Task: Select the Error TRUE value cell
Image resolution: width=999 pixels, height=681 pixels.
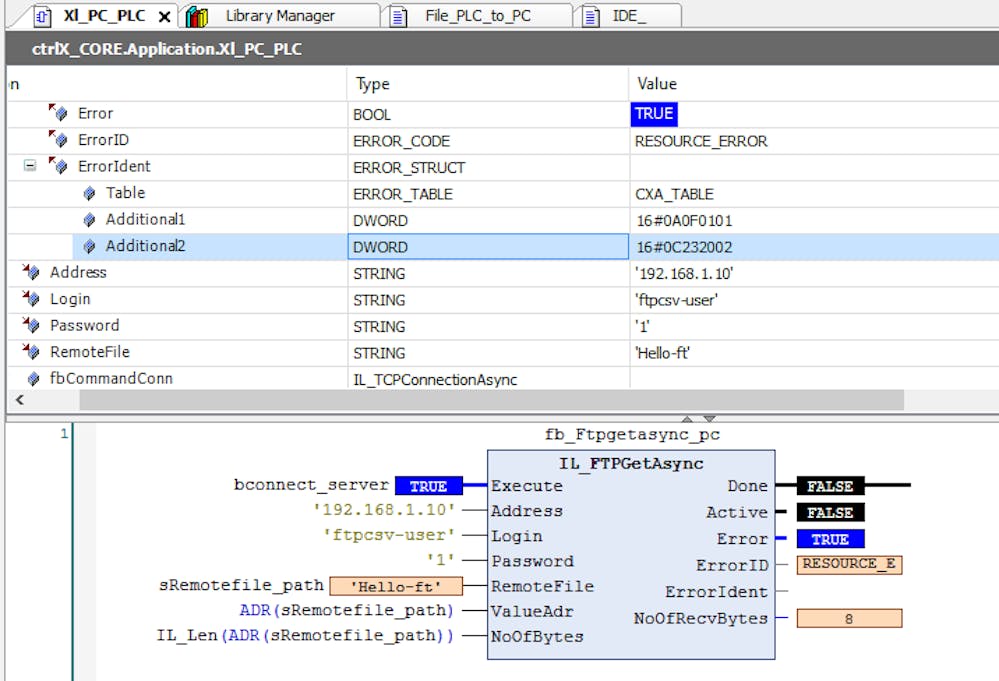Action: tap(654, 114)
